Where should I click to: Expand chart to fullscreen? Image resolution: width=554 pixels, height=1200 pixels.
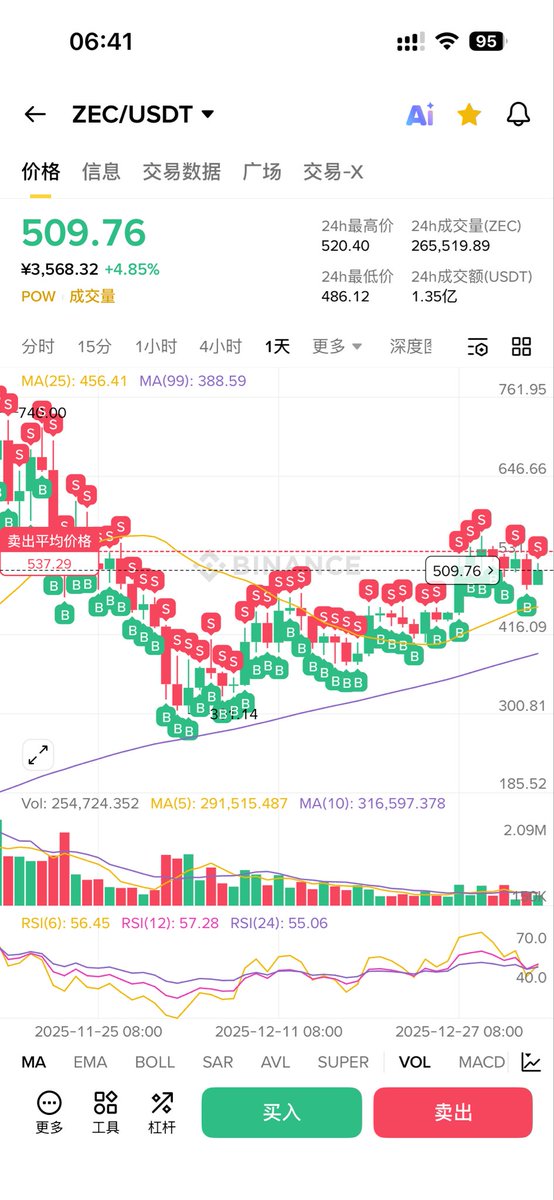pyautogui.click(x=38, y=755)
